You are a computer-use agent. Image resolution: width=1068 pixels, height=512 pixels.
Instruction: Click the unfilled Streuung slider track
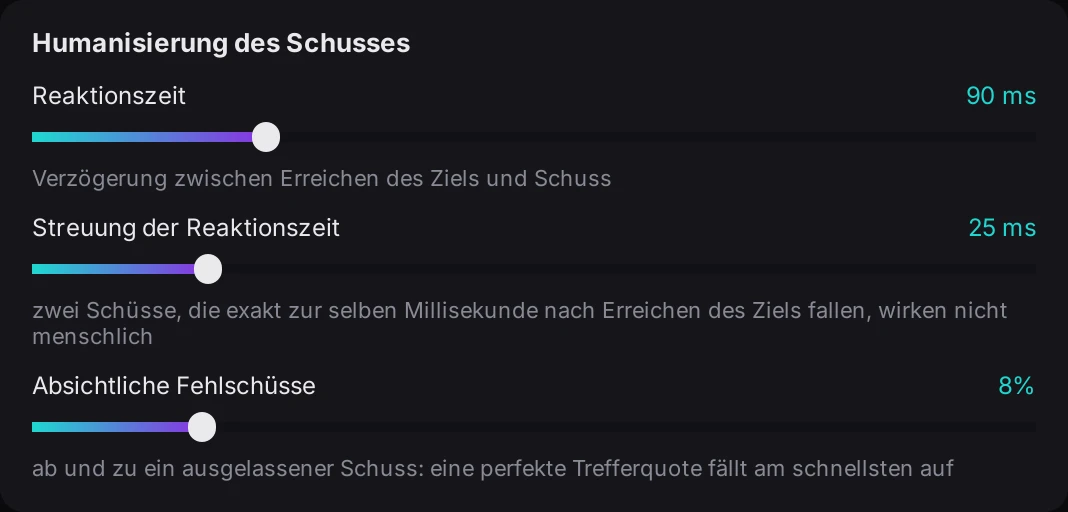[629, 270]
